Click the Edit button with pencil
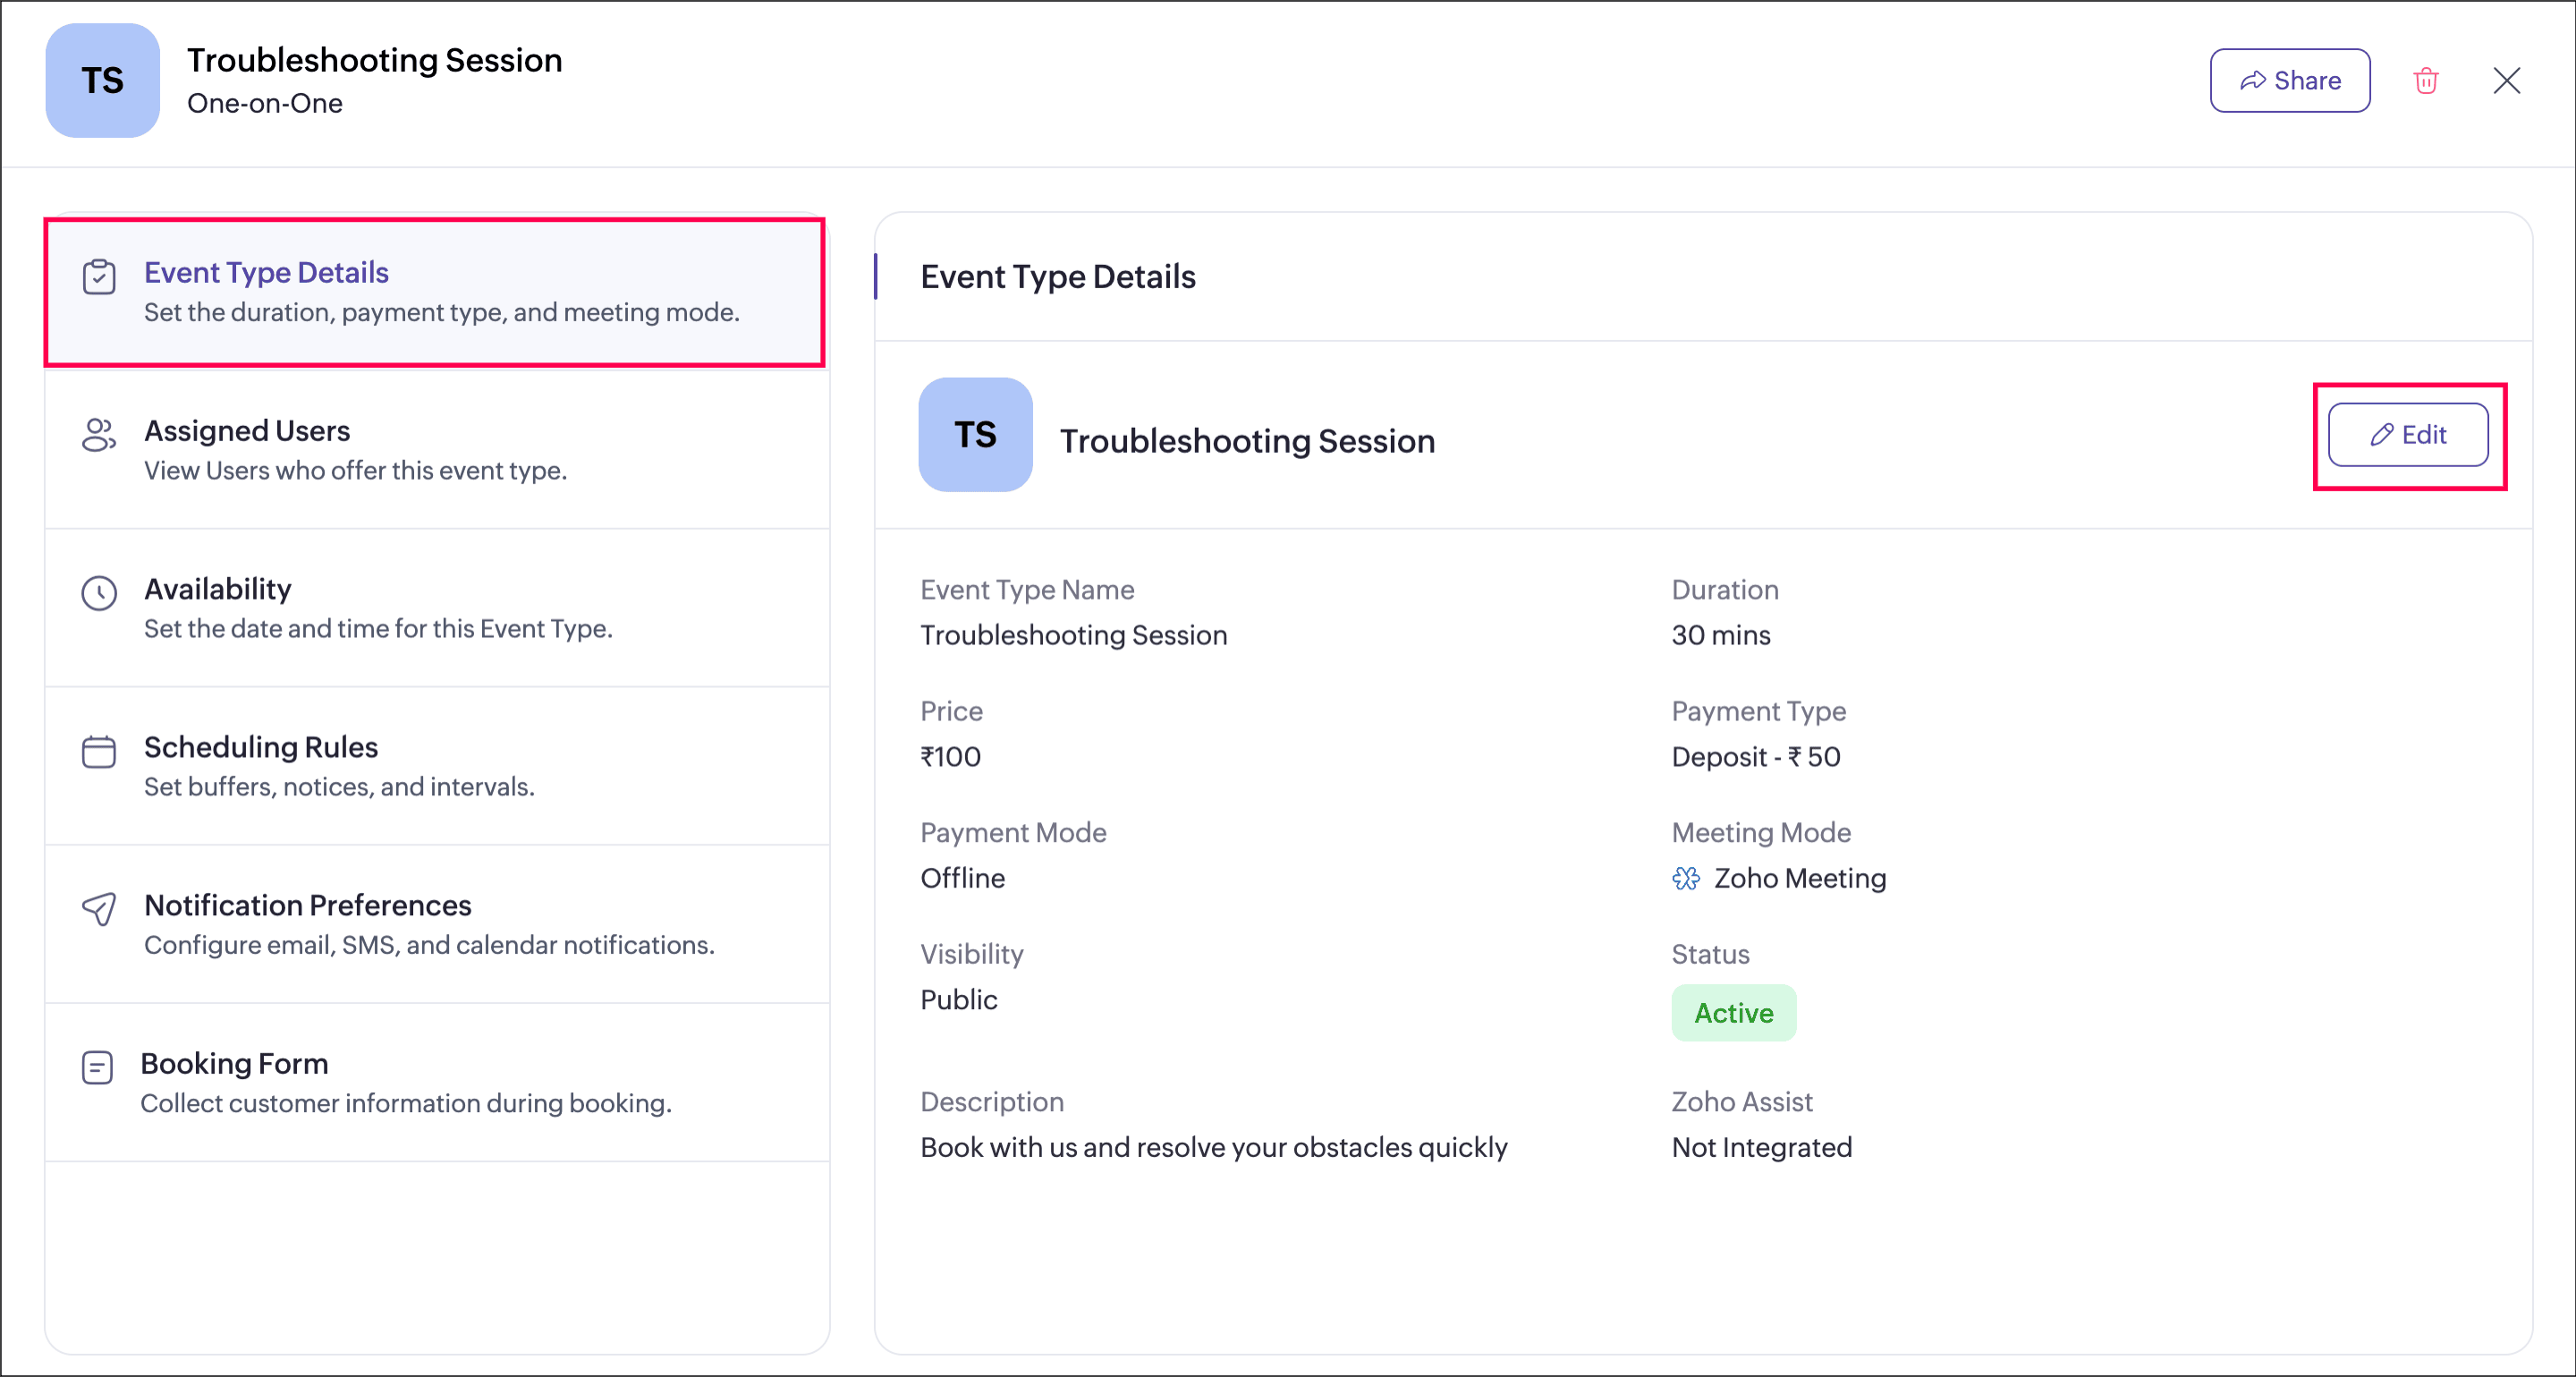Image resolution: width=2576 pixels, height=1377 pixels. [x=2407, y=435]
